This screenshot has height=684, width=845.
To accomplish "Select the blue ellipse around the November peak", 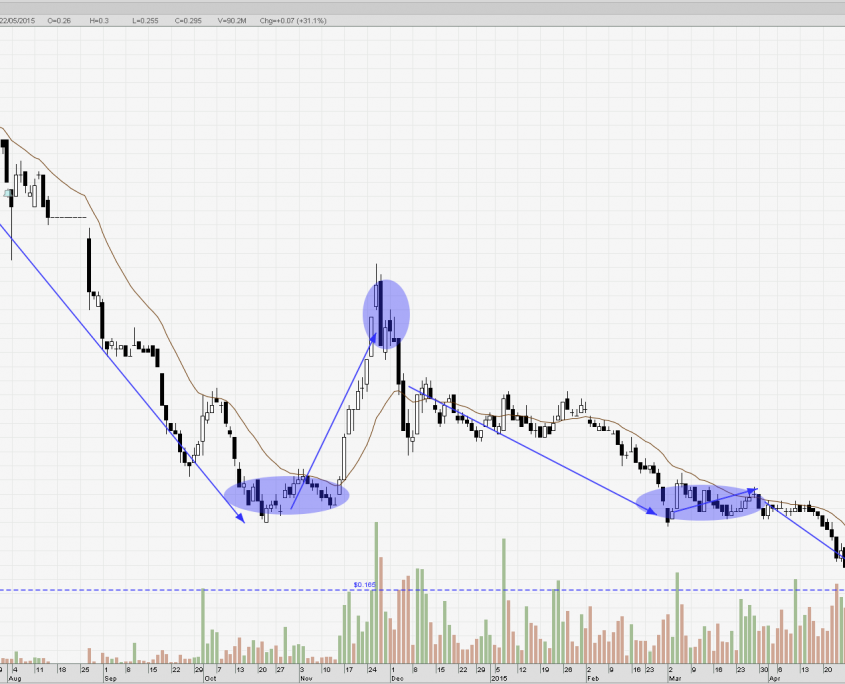I will point(386,312).
